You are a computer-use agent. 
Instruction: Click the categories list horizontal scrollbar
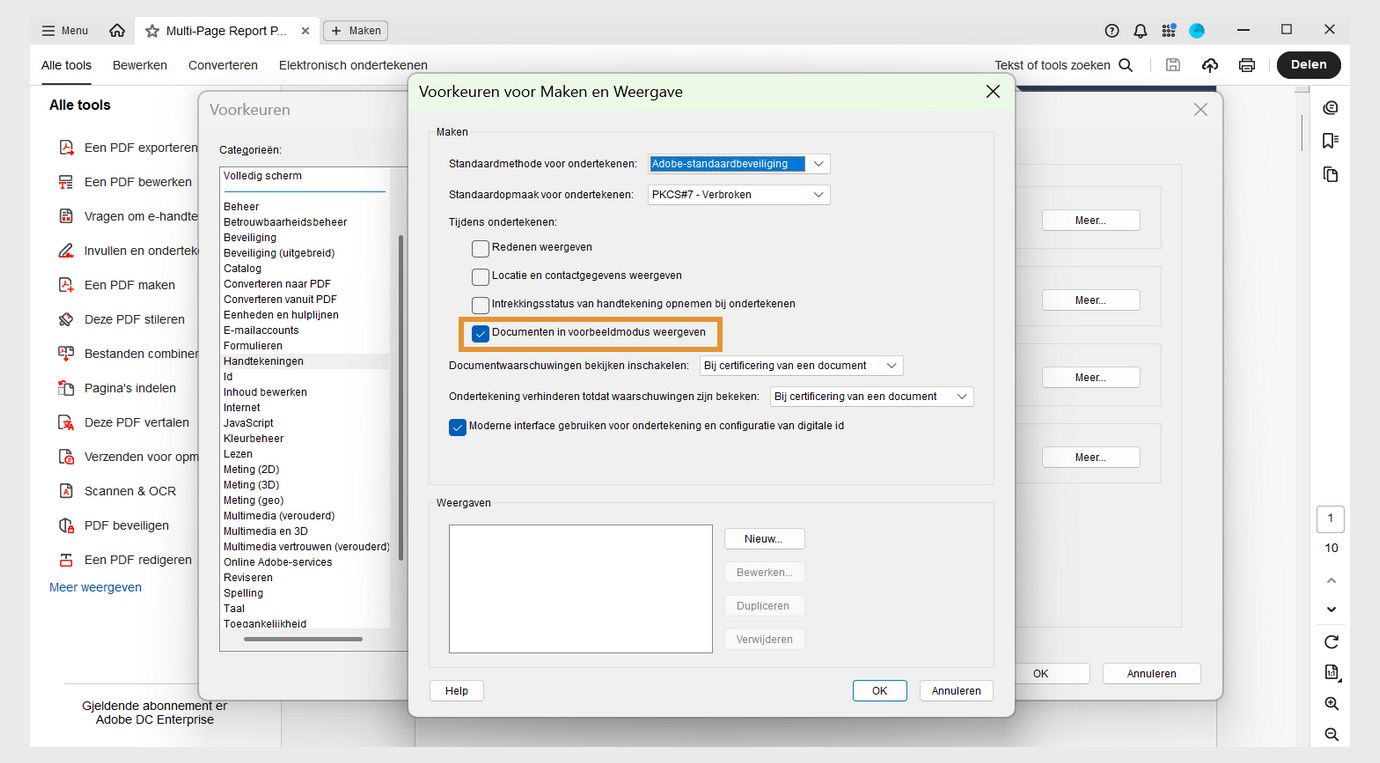pos(303,638)
